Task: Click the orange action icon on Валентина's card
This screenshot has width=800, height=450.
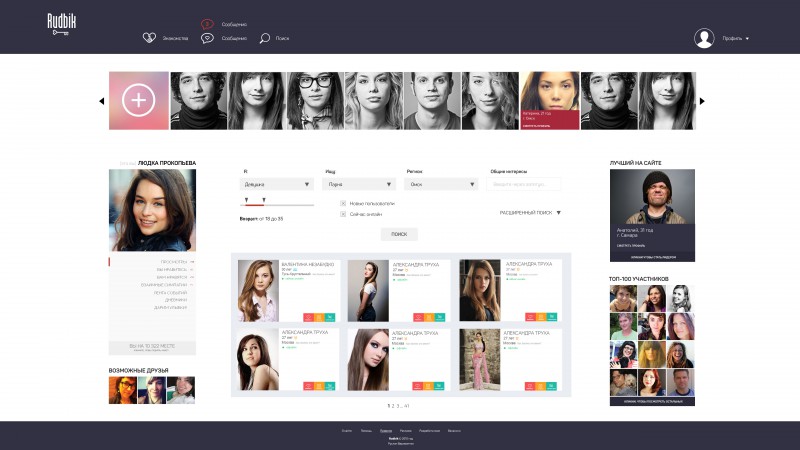Action: (319, 317)
